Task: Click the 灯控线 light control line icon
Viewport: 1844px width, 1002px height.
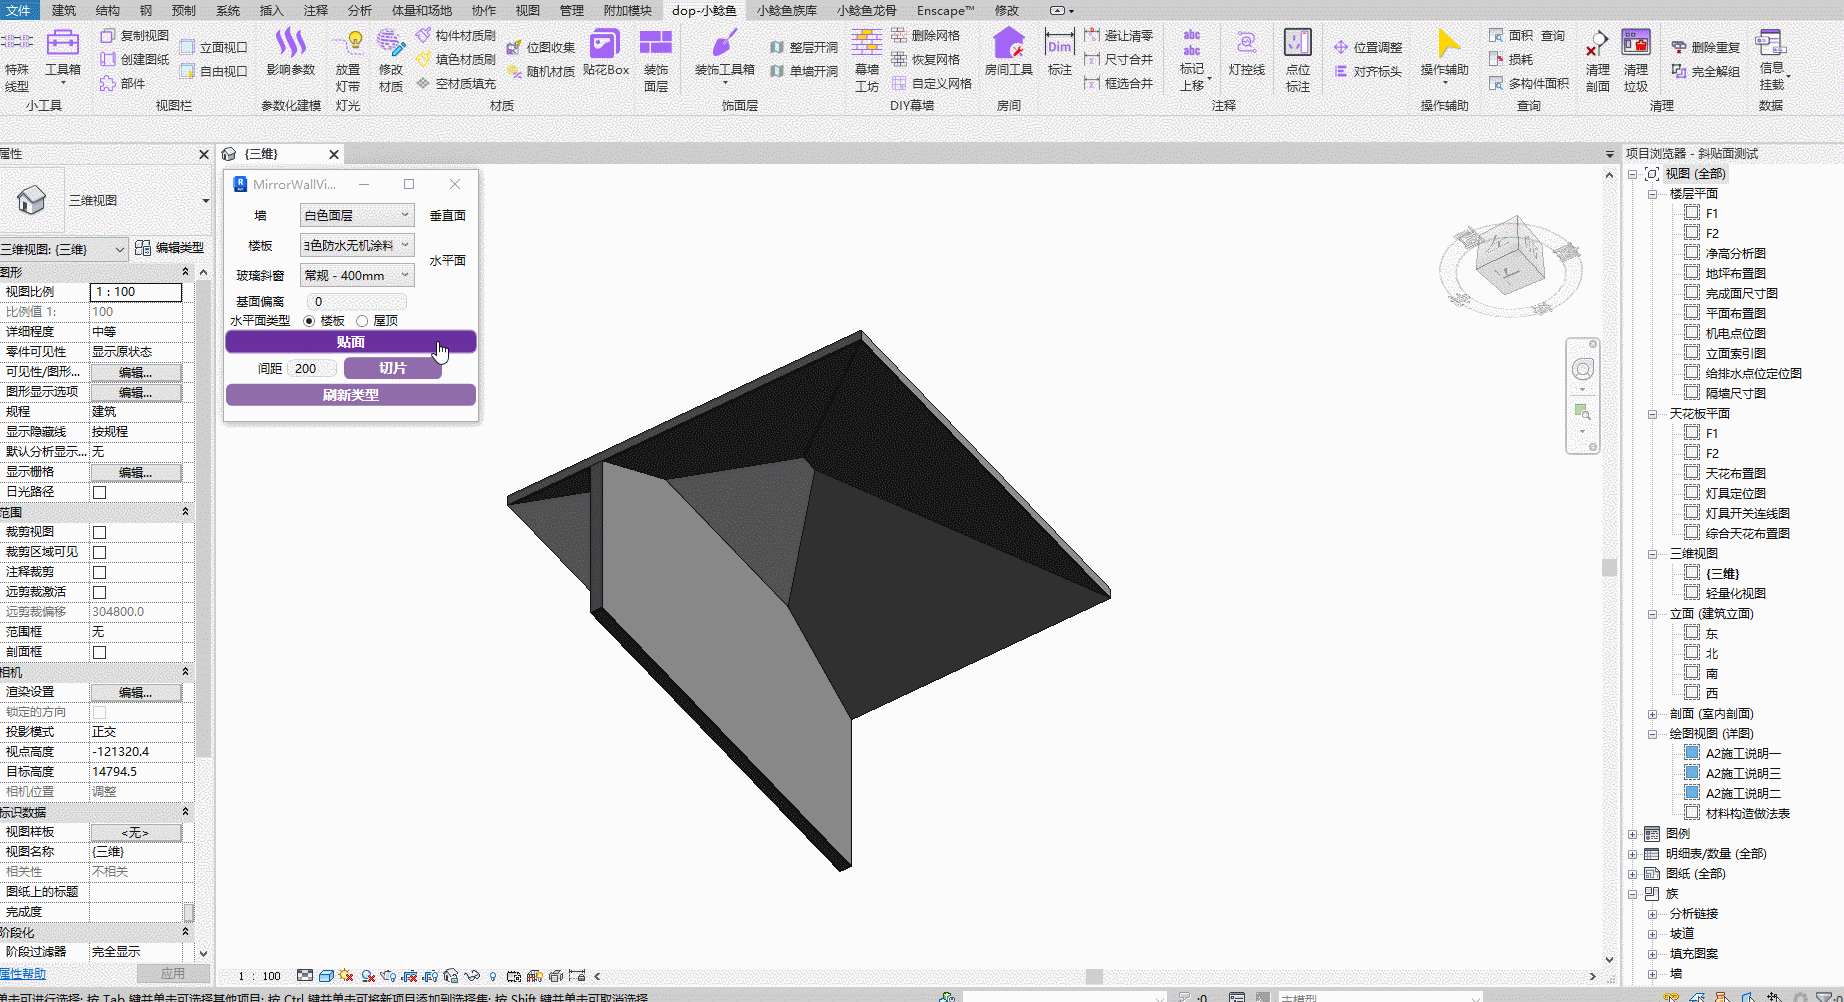Action: pyautogui.click(x=1246, y=52)
